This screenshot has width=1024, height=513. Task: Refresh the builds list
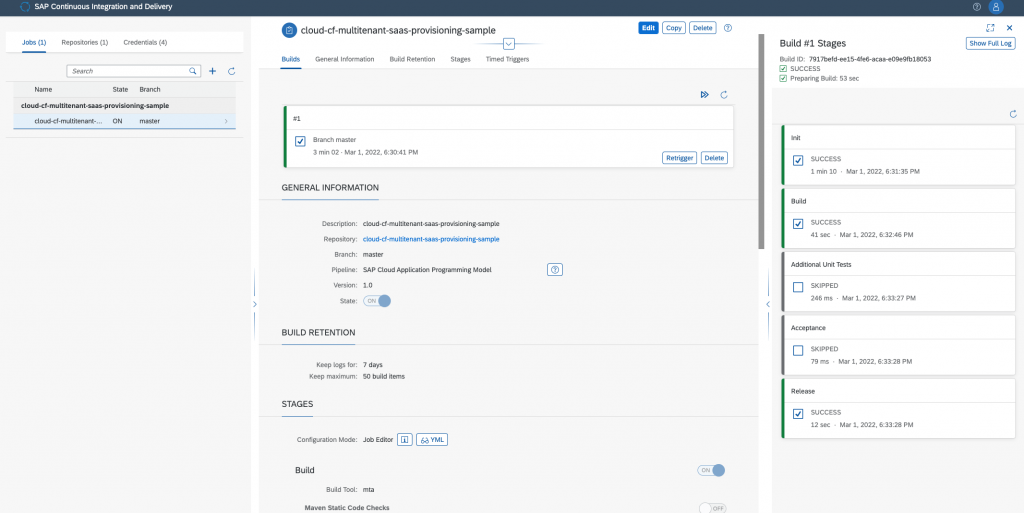point(724,95)
